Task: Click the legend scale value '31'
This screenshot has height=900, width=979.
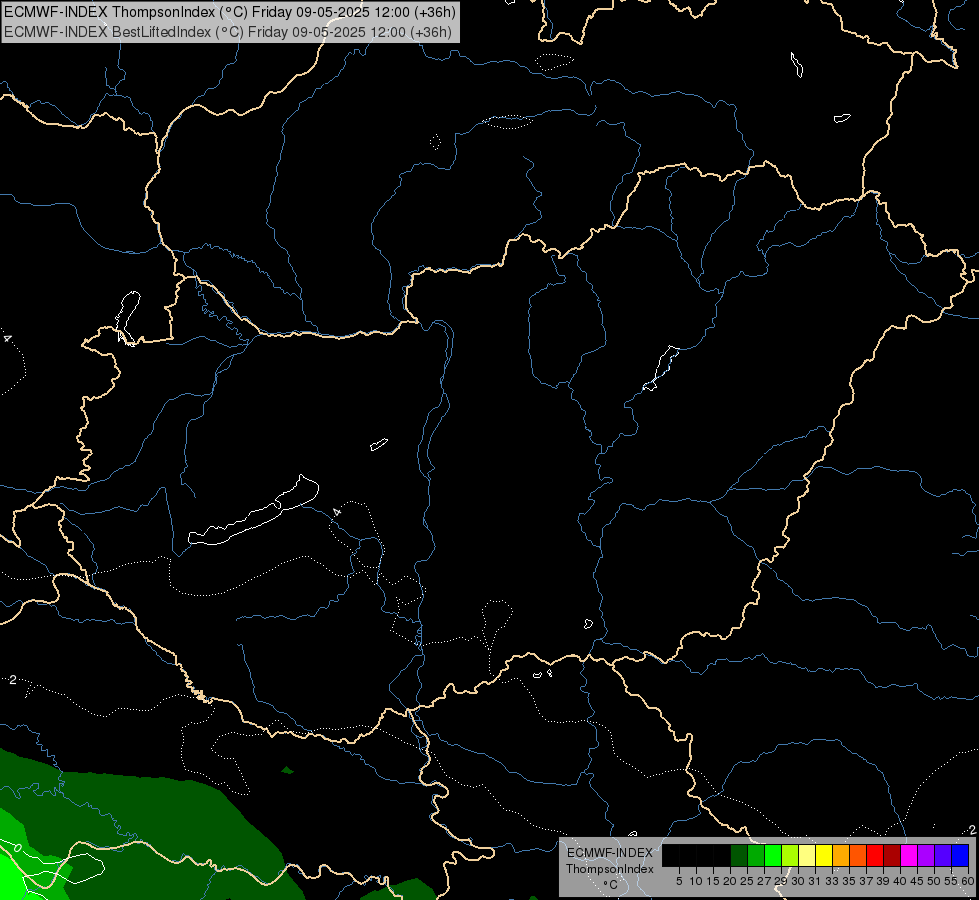Action: coord(815,881)
